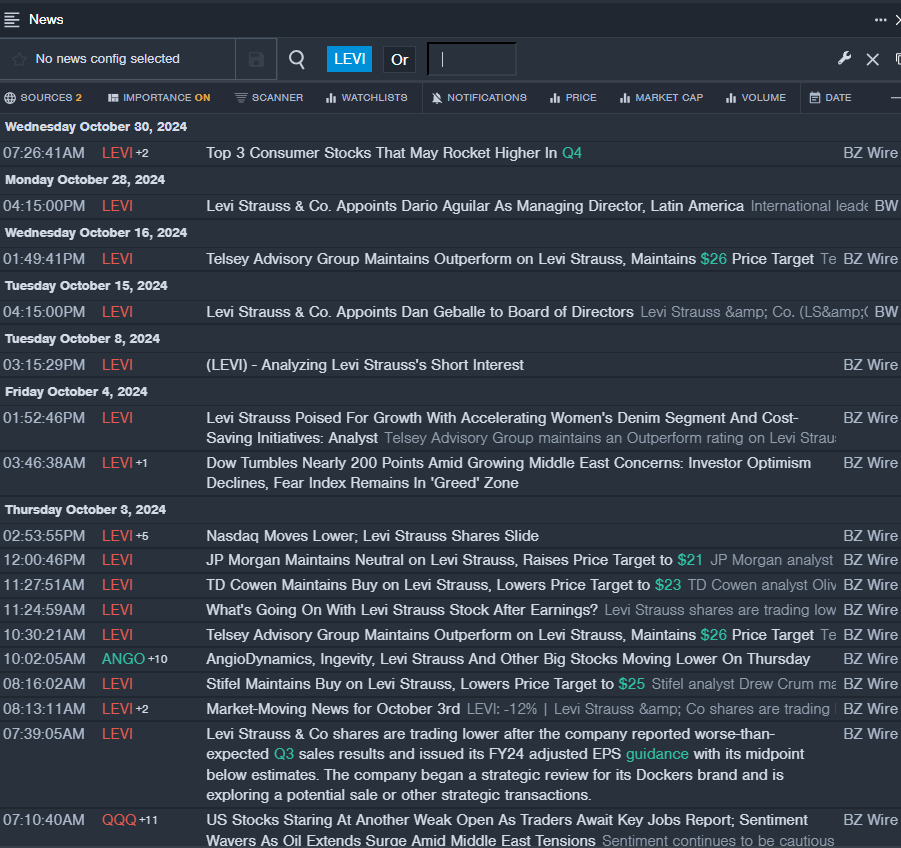
Task: Remove the LEVI ticker search tag
Action: coord(349,59)
